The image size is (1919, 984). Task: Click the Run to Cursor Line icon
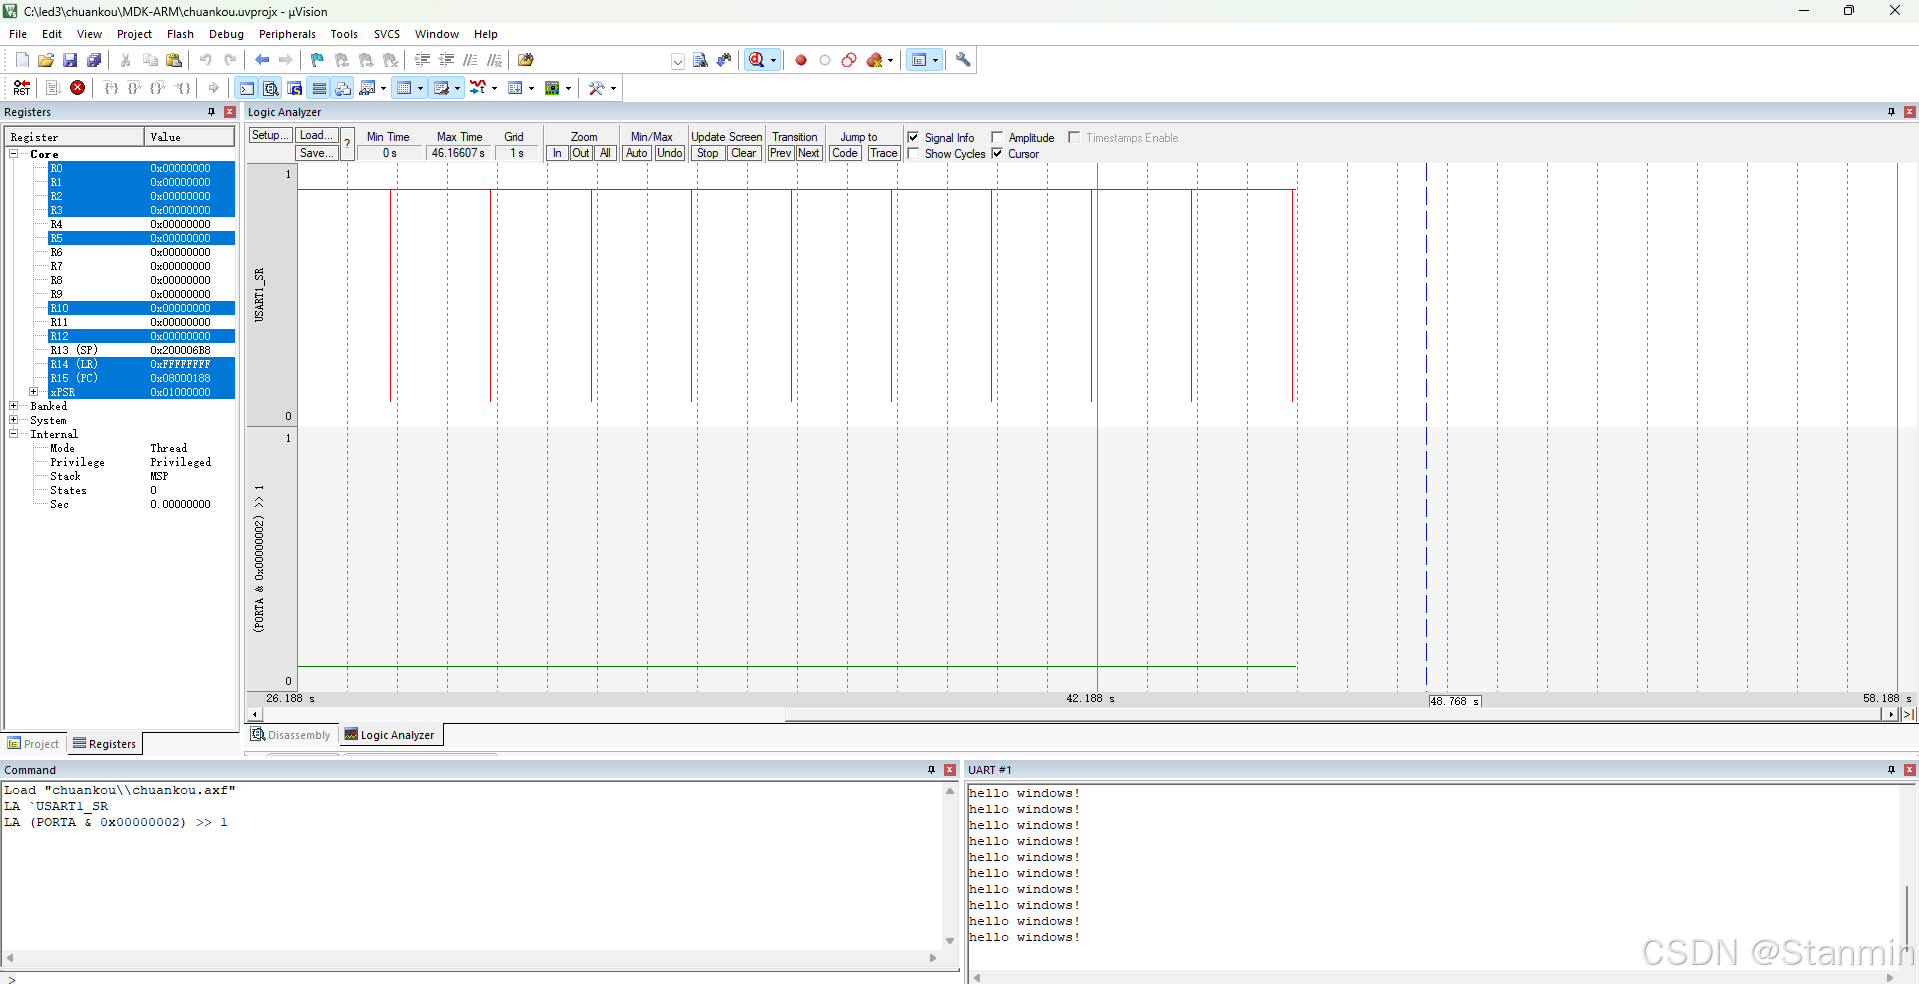click(x=183, y=88)
